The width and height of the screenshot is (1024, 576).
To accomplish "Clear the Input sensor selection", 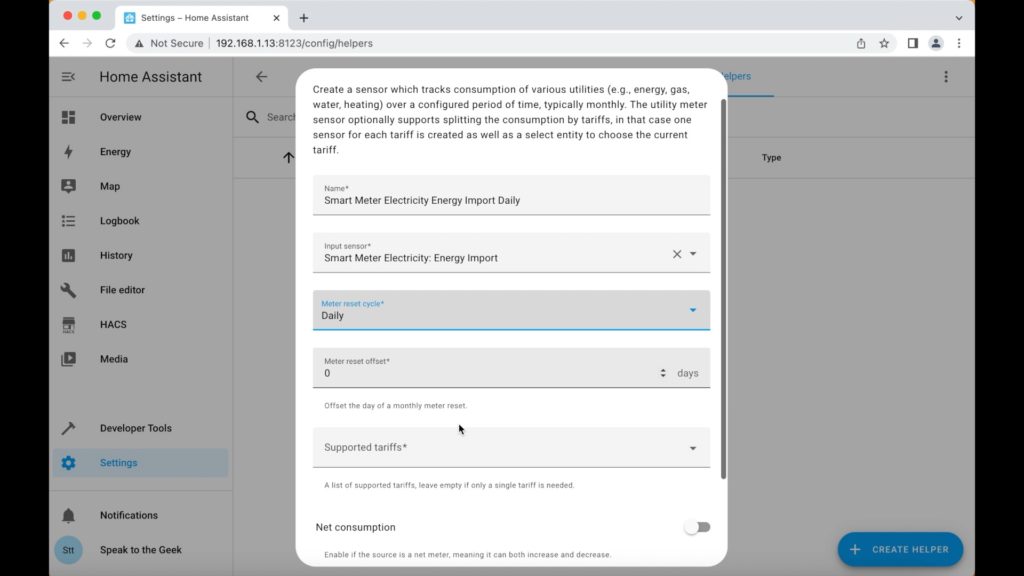I will (677, 254).
